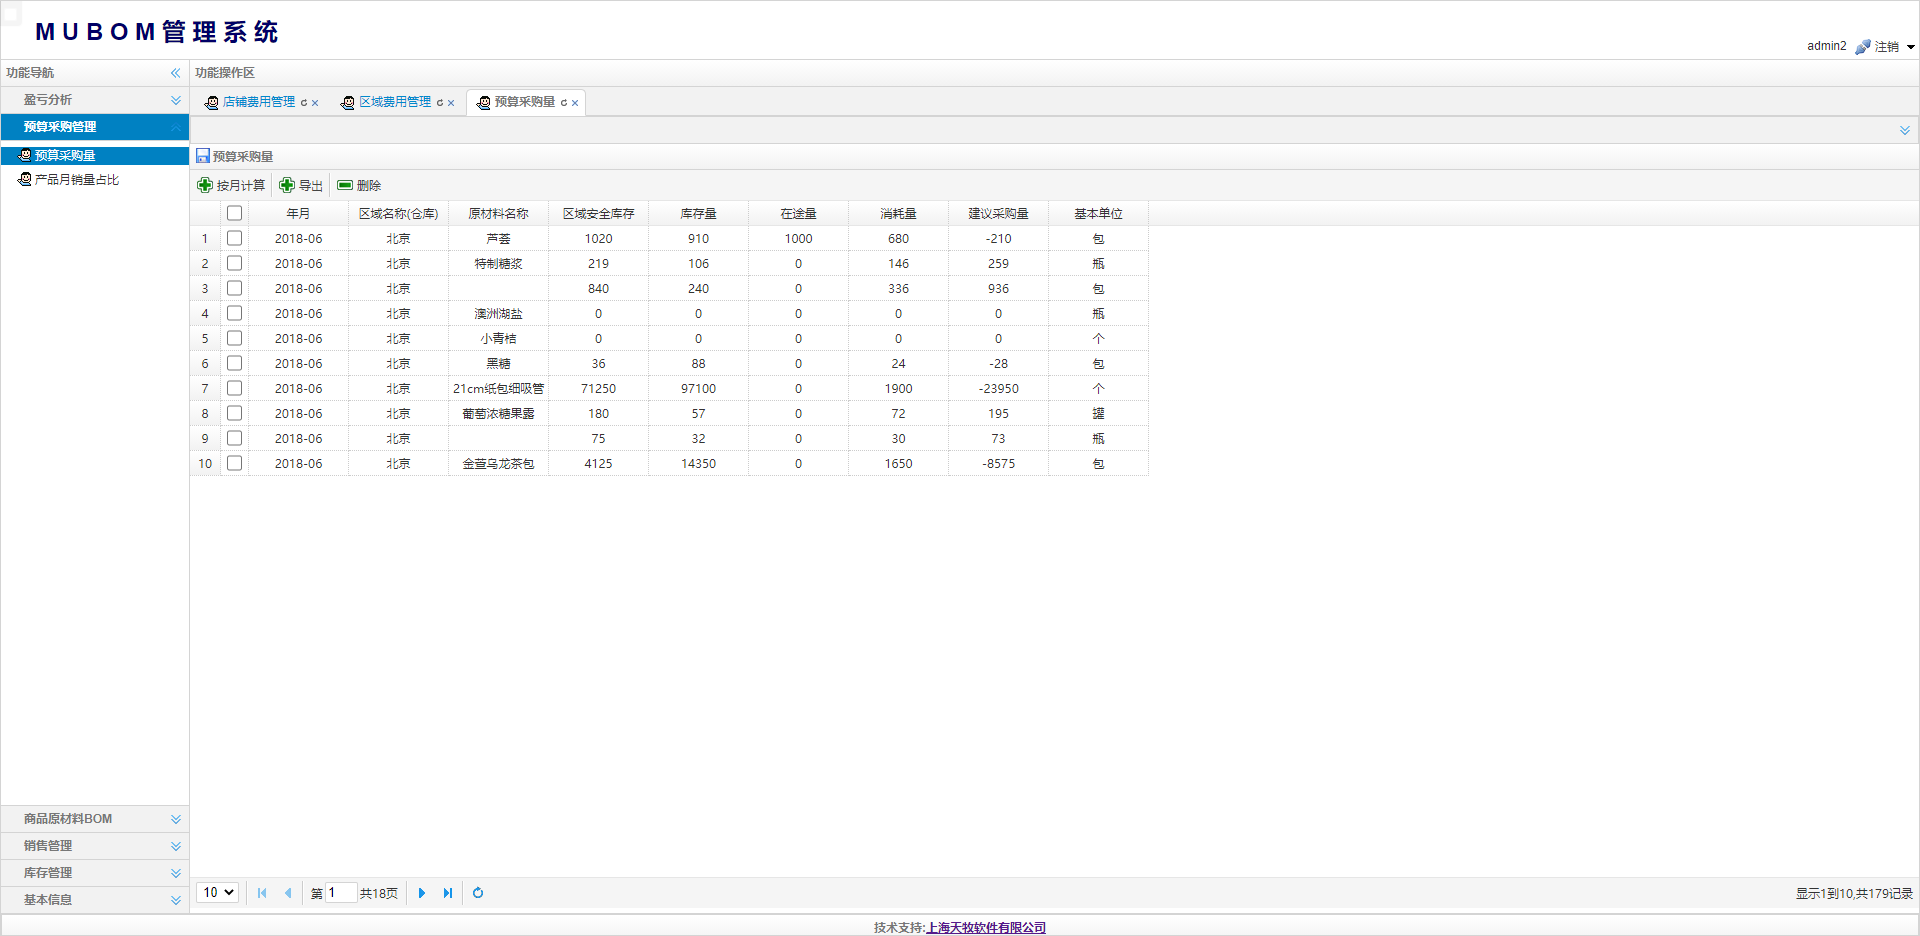
Task: Check the row 2 特制糖浆 checkbox
Action: tap(234, 263)
